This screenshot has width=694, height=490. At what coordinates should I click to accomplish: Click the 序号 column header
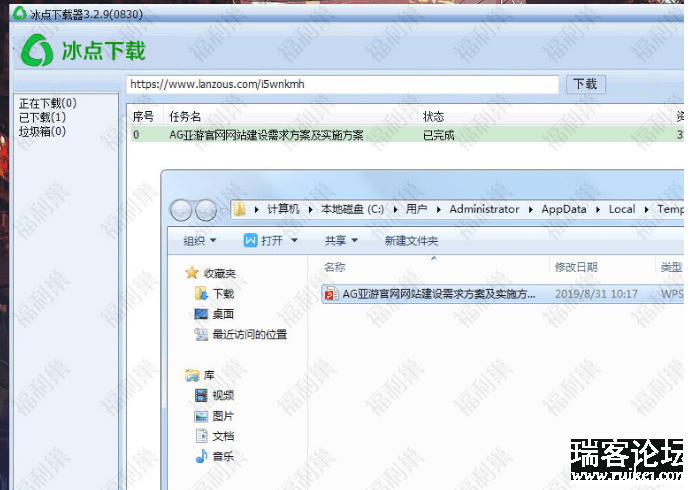click(x=143, y=117)
